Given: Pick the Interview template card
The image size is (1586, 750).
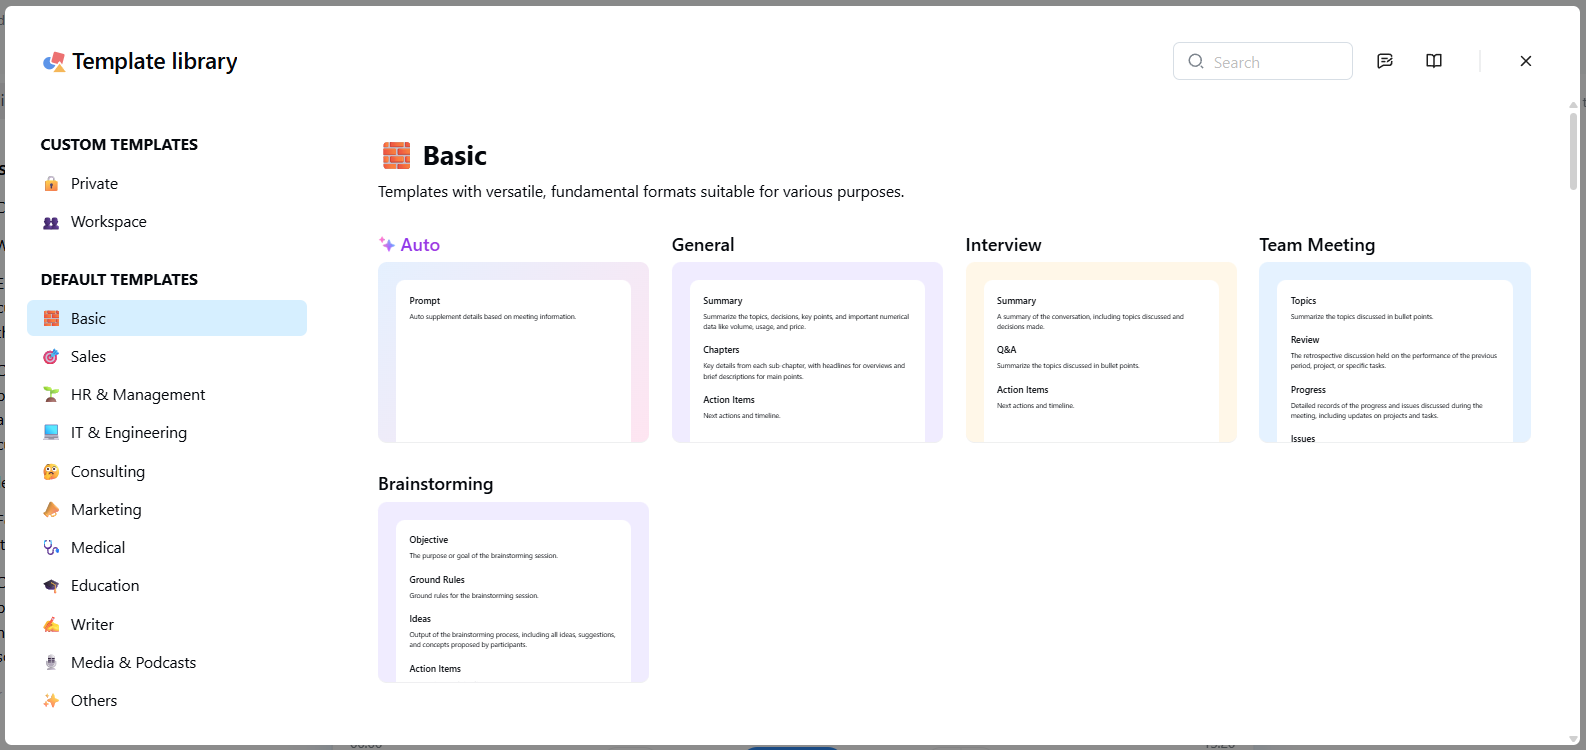Looking at the screenshot, I should [x=1101, y=352].
